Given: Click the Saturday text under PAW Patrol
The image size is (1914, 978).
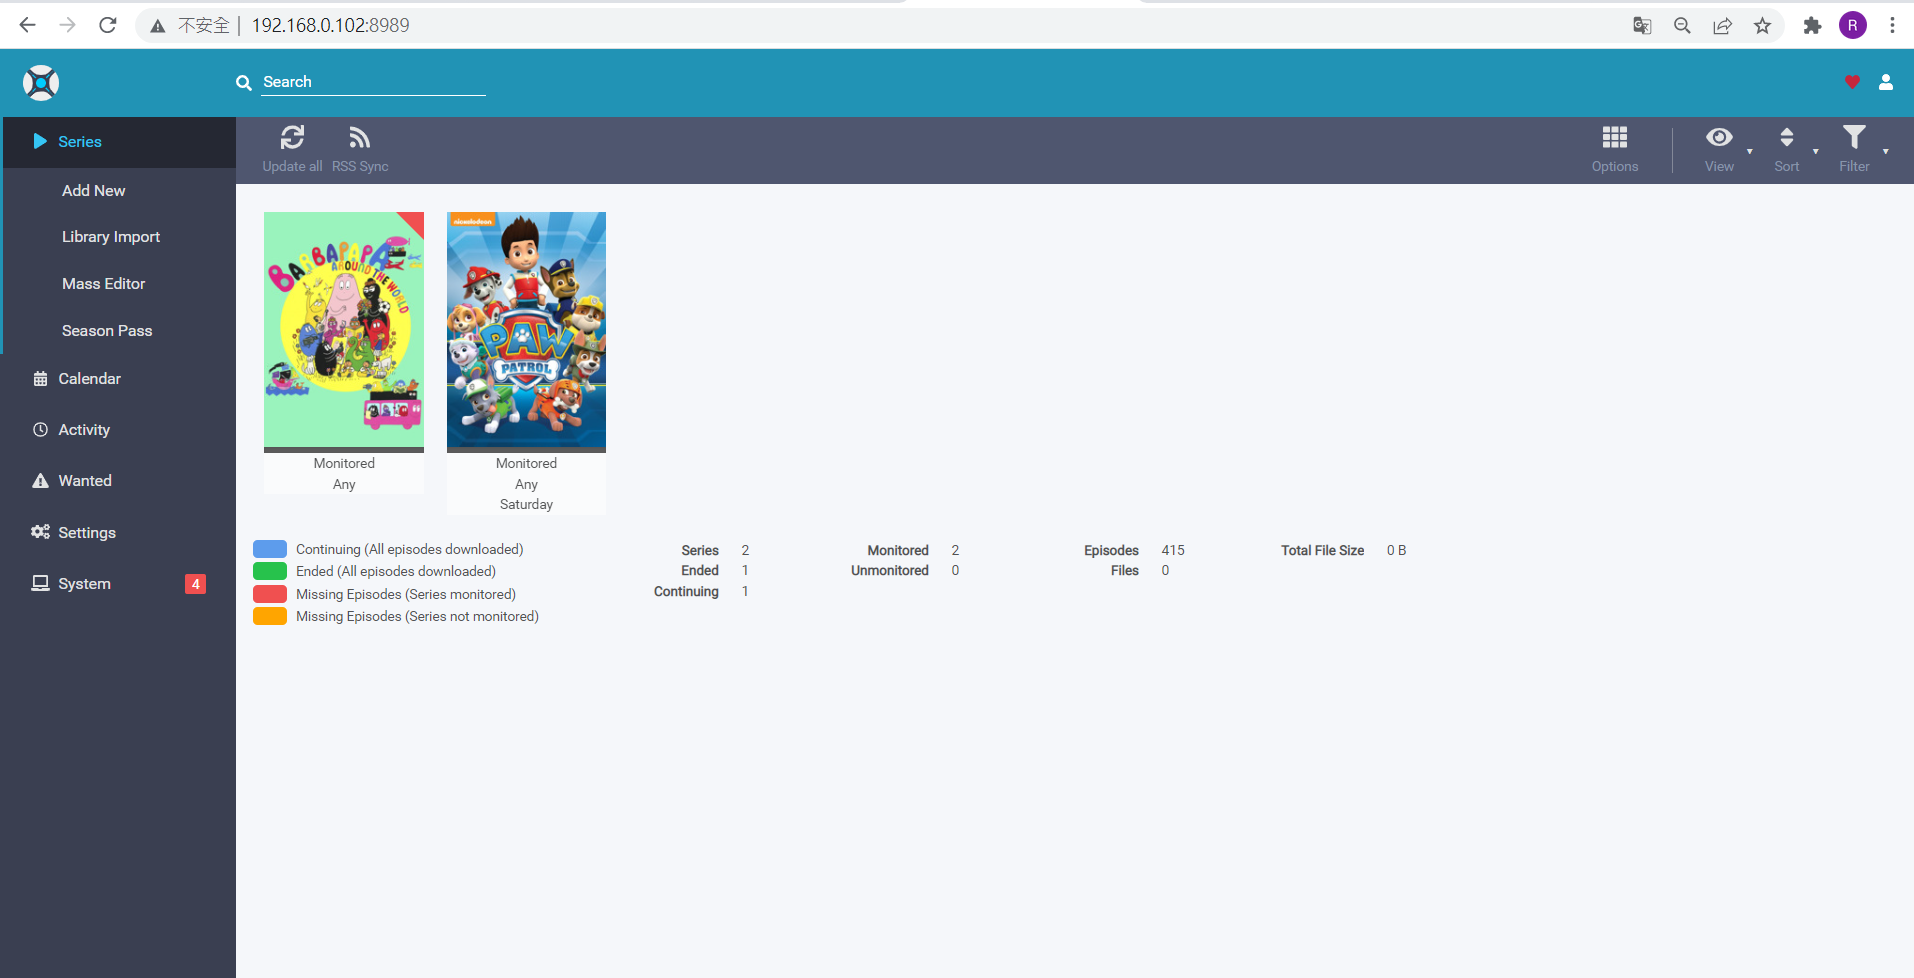Looking at the screenshot, I should coord(526,505).
